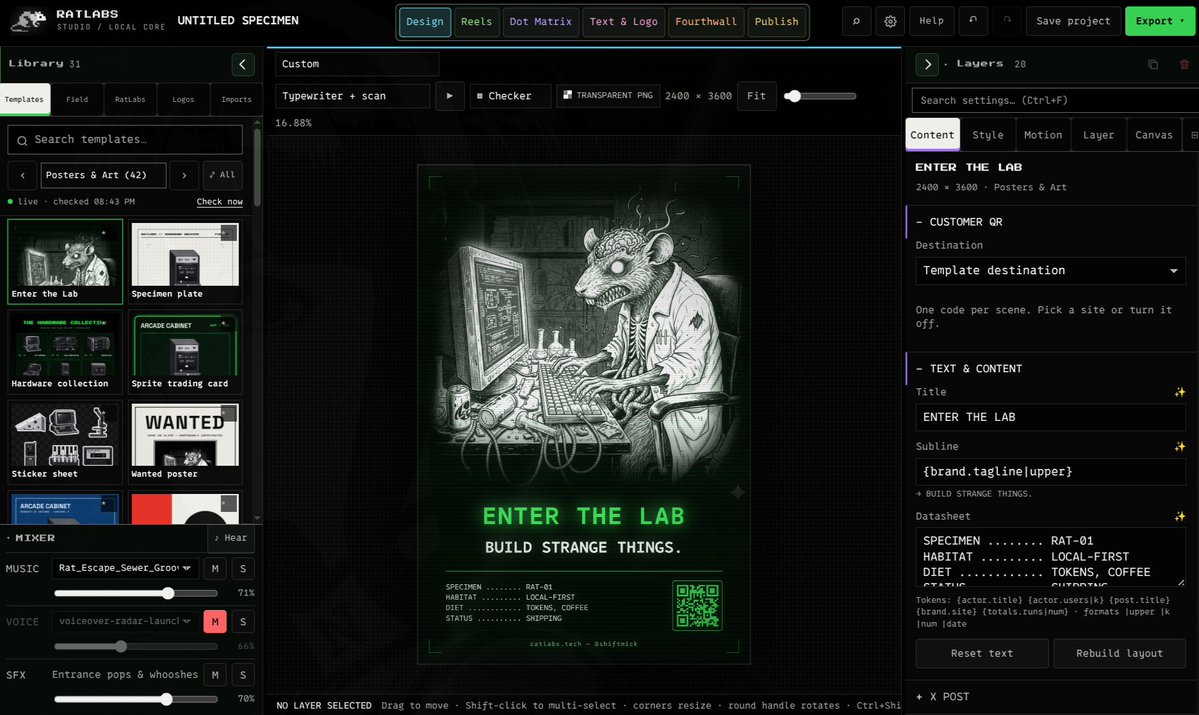
Task: Click the redo arrow icon
Action: click(1006, 21)
